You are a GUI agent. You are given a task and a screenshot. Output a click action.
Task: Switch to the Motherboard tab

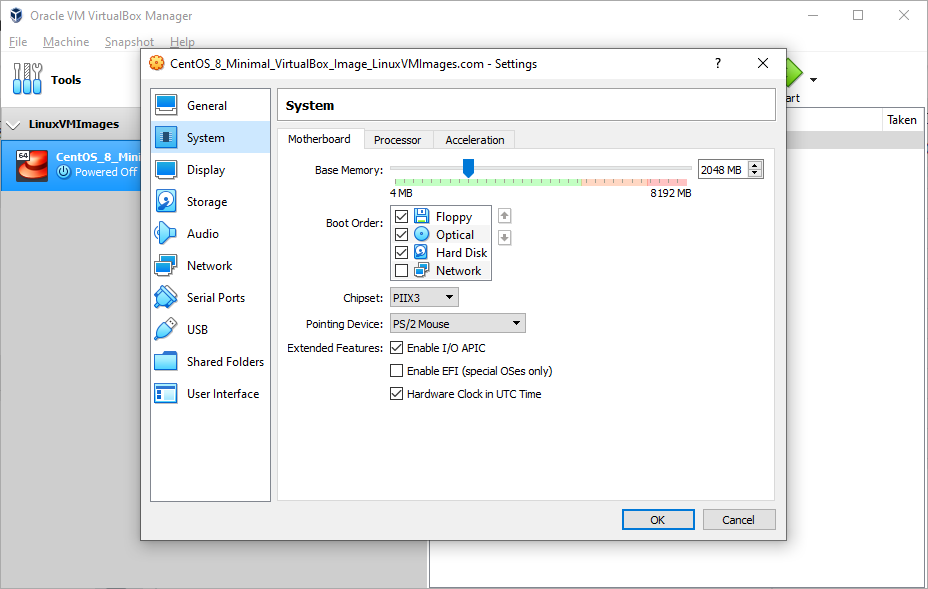(319, 139)
